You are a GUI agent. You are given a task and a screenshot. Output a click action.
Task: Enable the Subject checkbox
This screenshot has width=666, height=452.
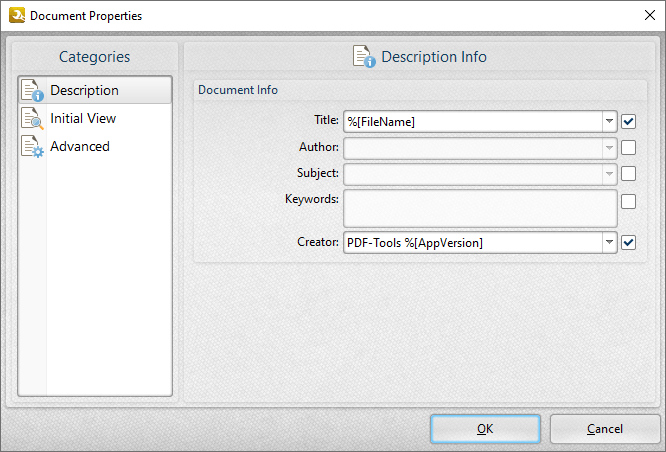point(628,174)
